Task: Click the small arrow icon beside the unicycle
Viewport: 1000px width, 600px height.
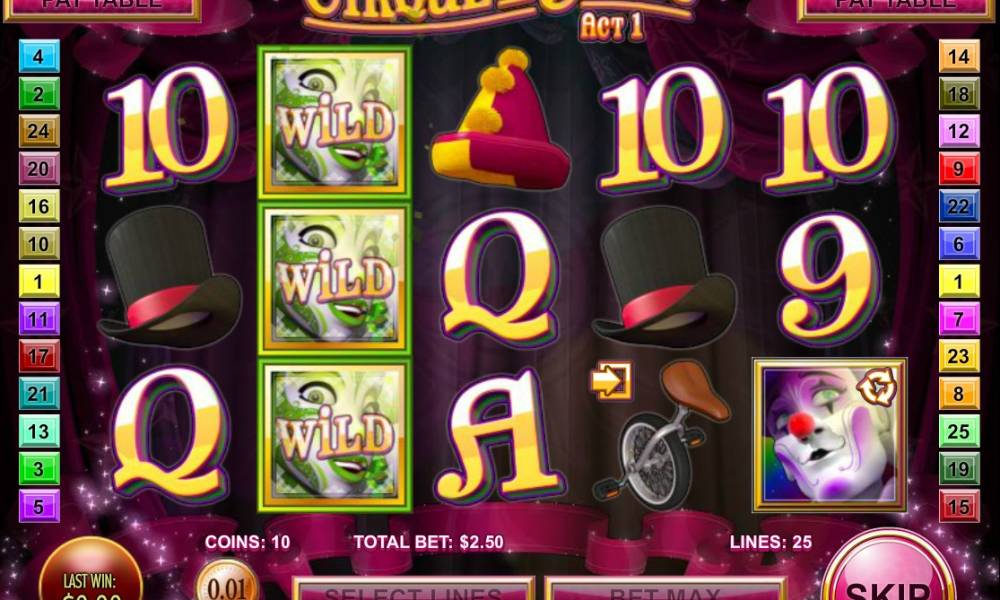Action: point(611,381)
